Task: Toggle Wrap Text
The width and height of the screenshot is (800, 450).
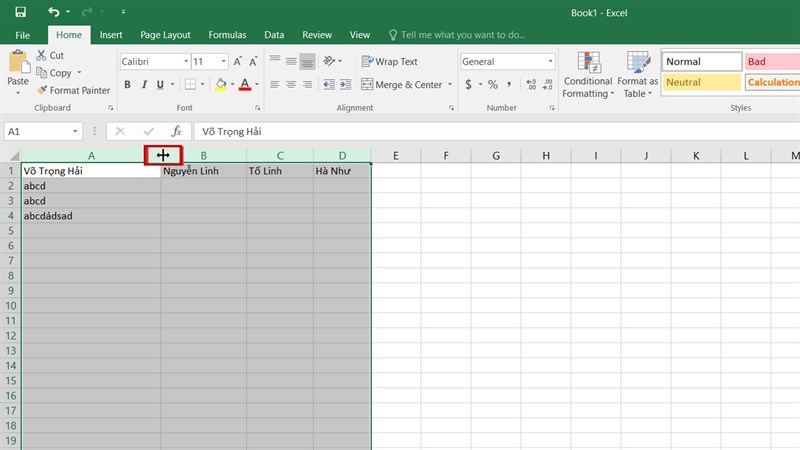Action: pyautogui.click(x=389, y=62)
